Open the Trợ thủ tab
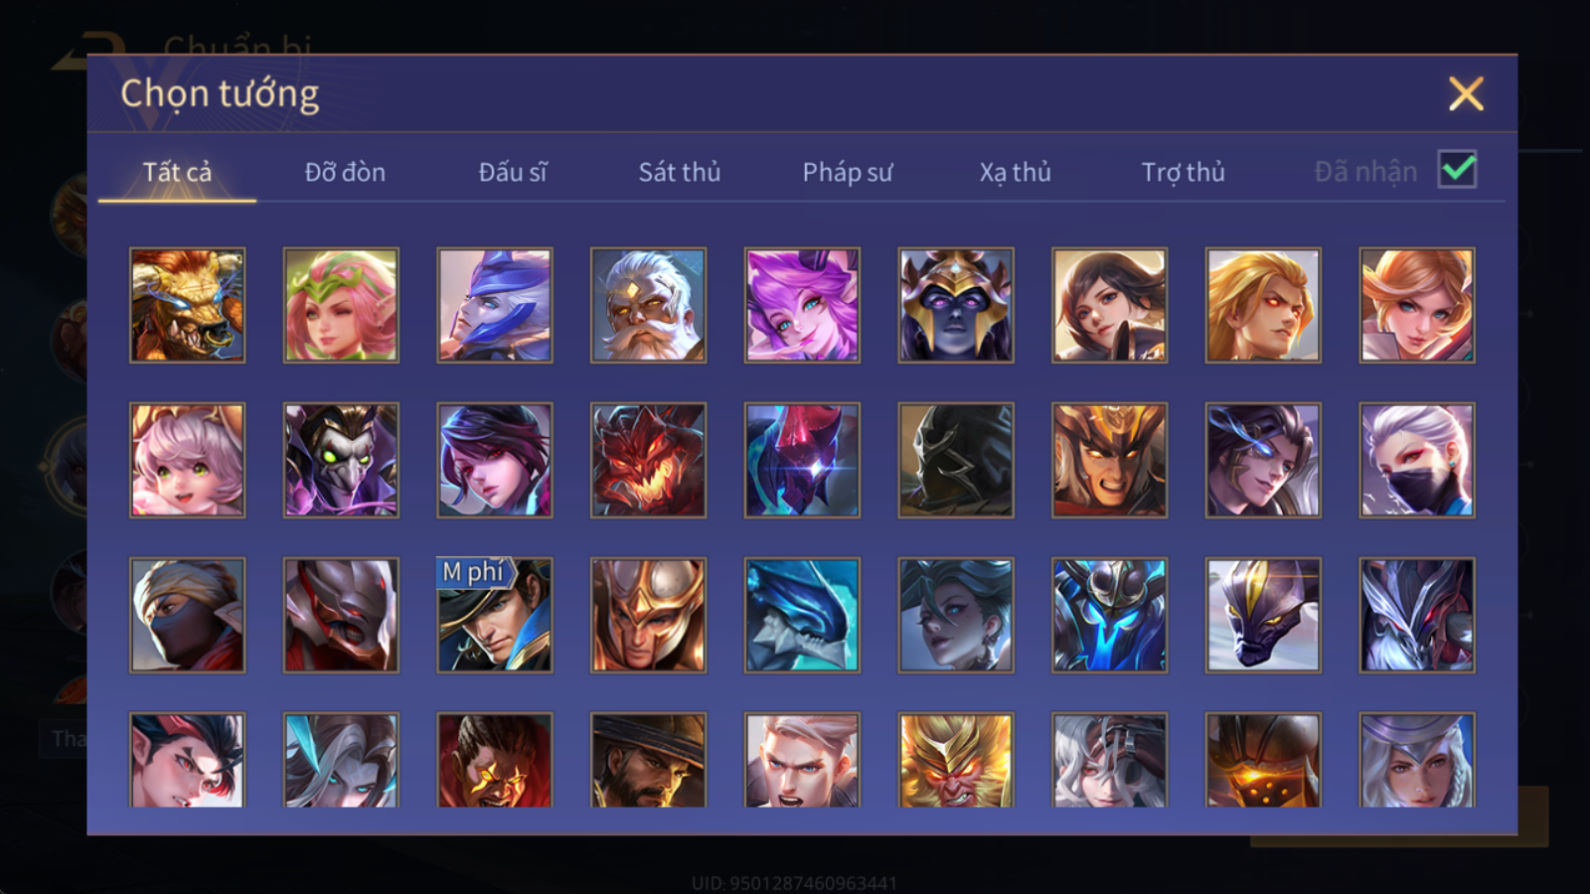The width and height of the screenshot is (1590, 894). 1183,172
